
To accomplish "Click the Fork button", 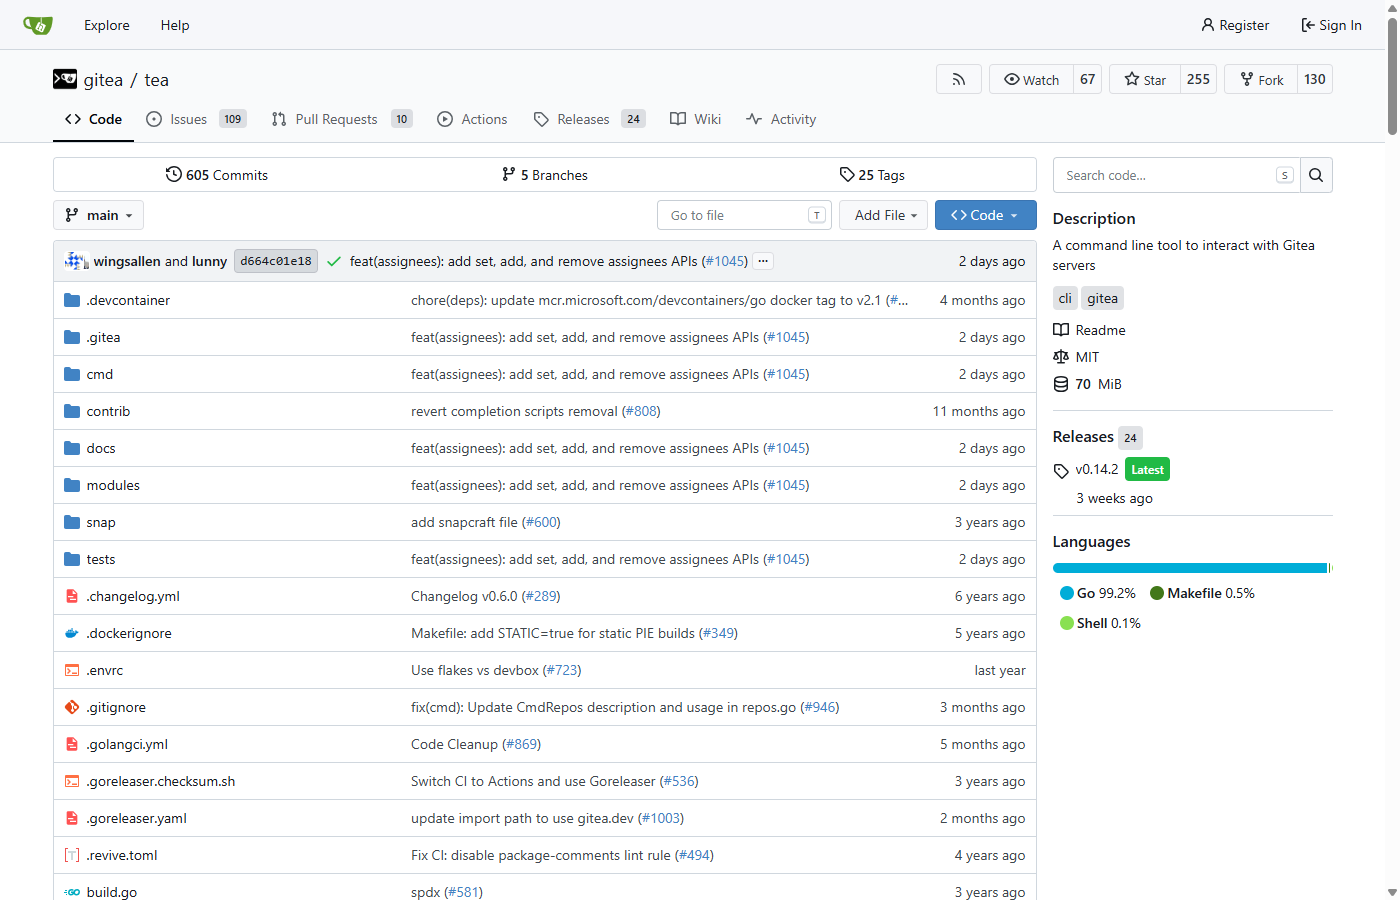I will (1261, 79).
